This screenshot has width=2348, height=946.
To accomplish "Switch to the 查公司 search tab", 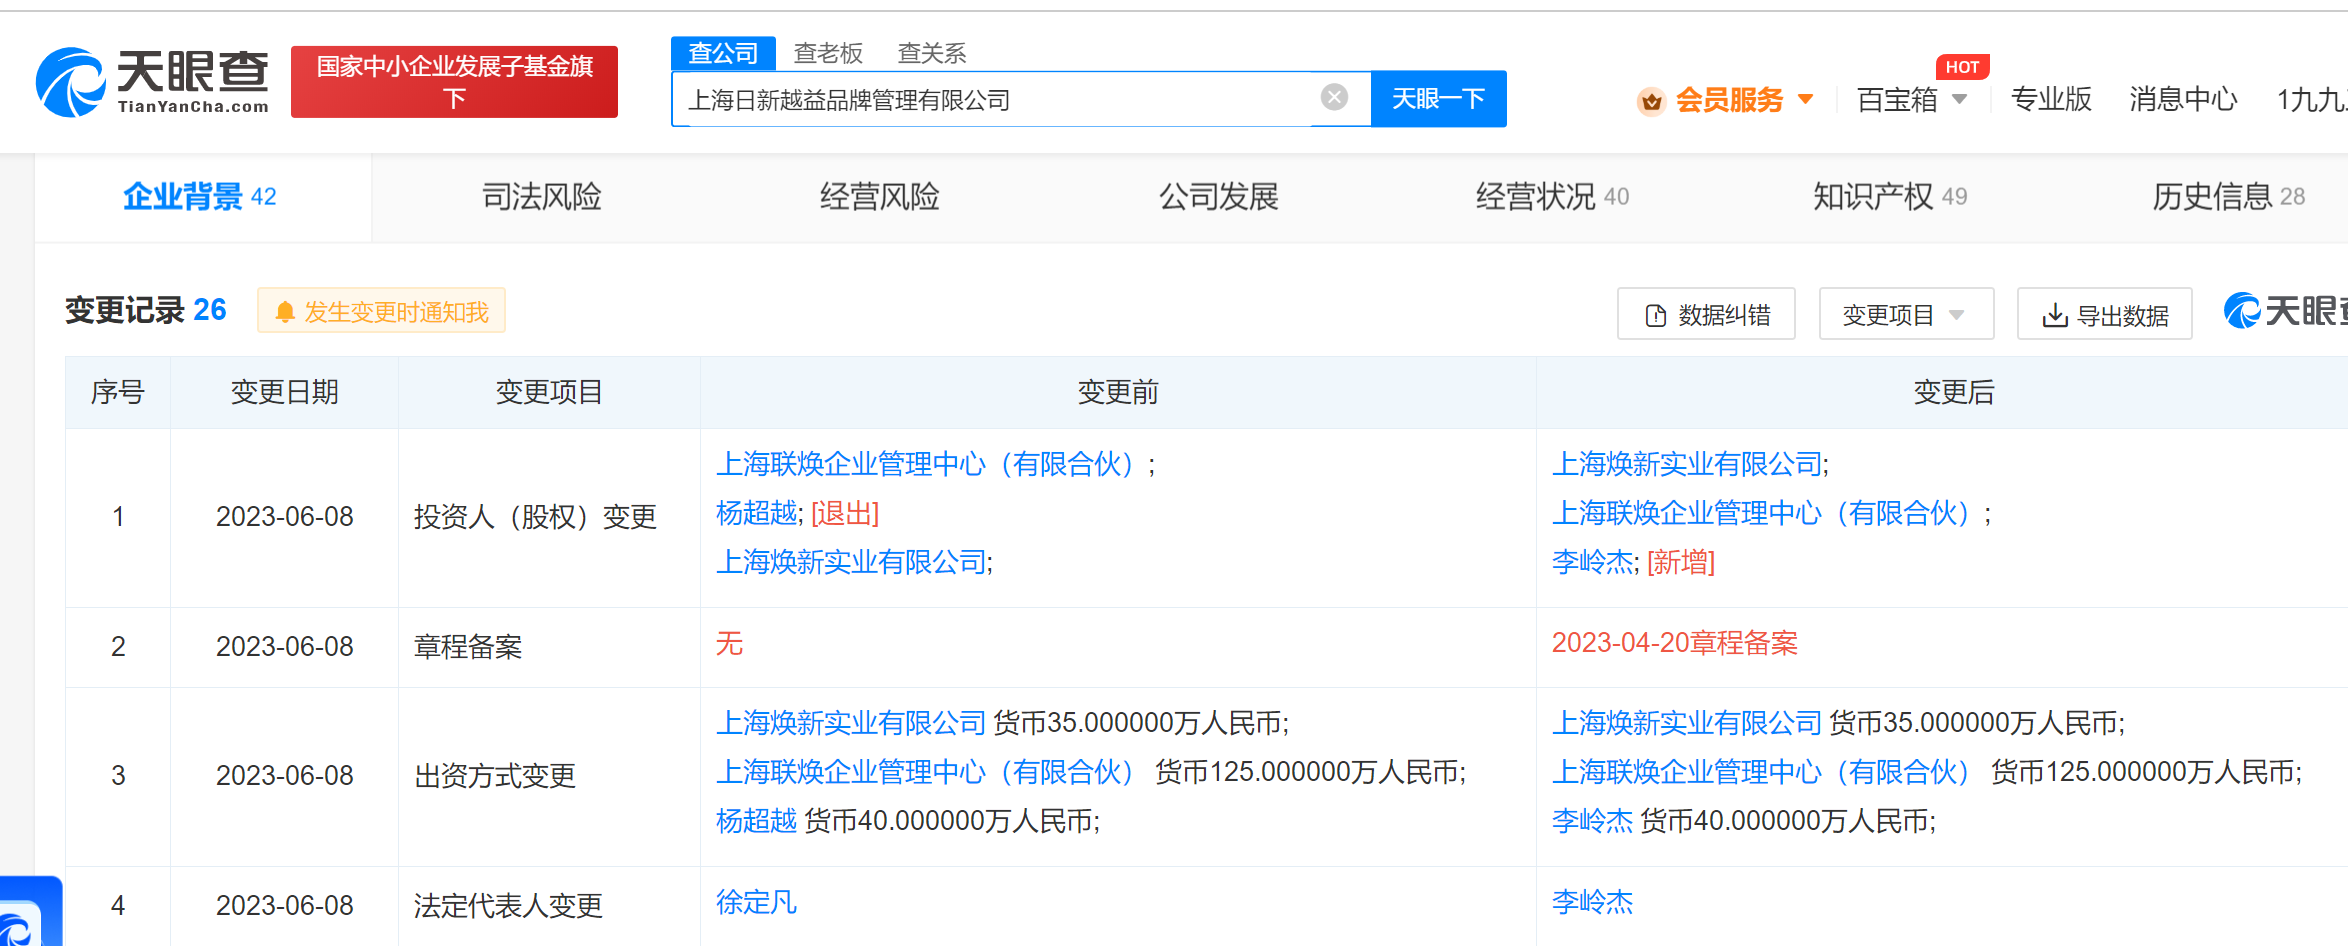I will (x=723, y=53).
